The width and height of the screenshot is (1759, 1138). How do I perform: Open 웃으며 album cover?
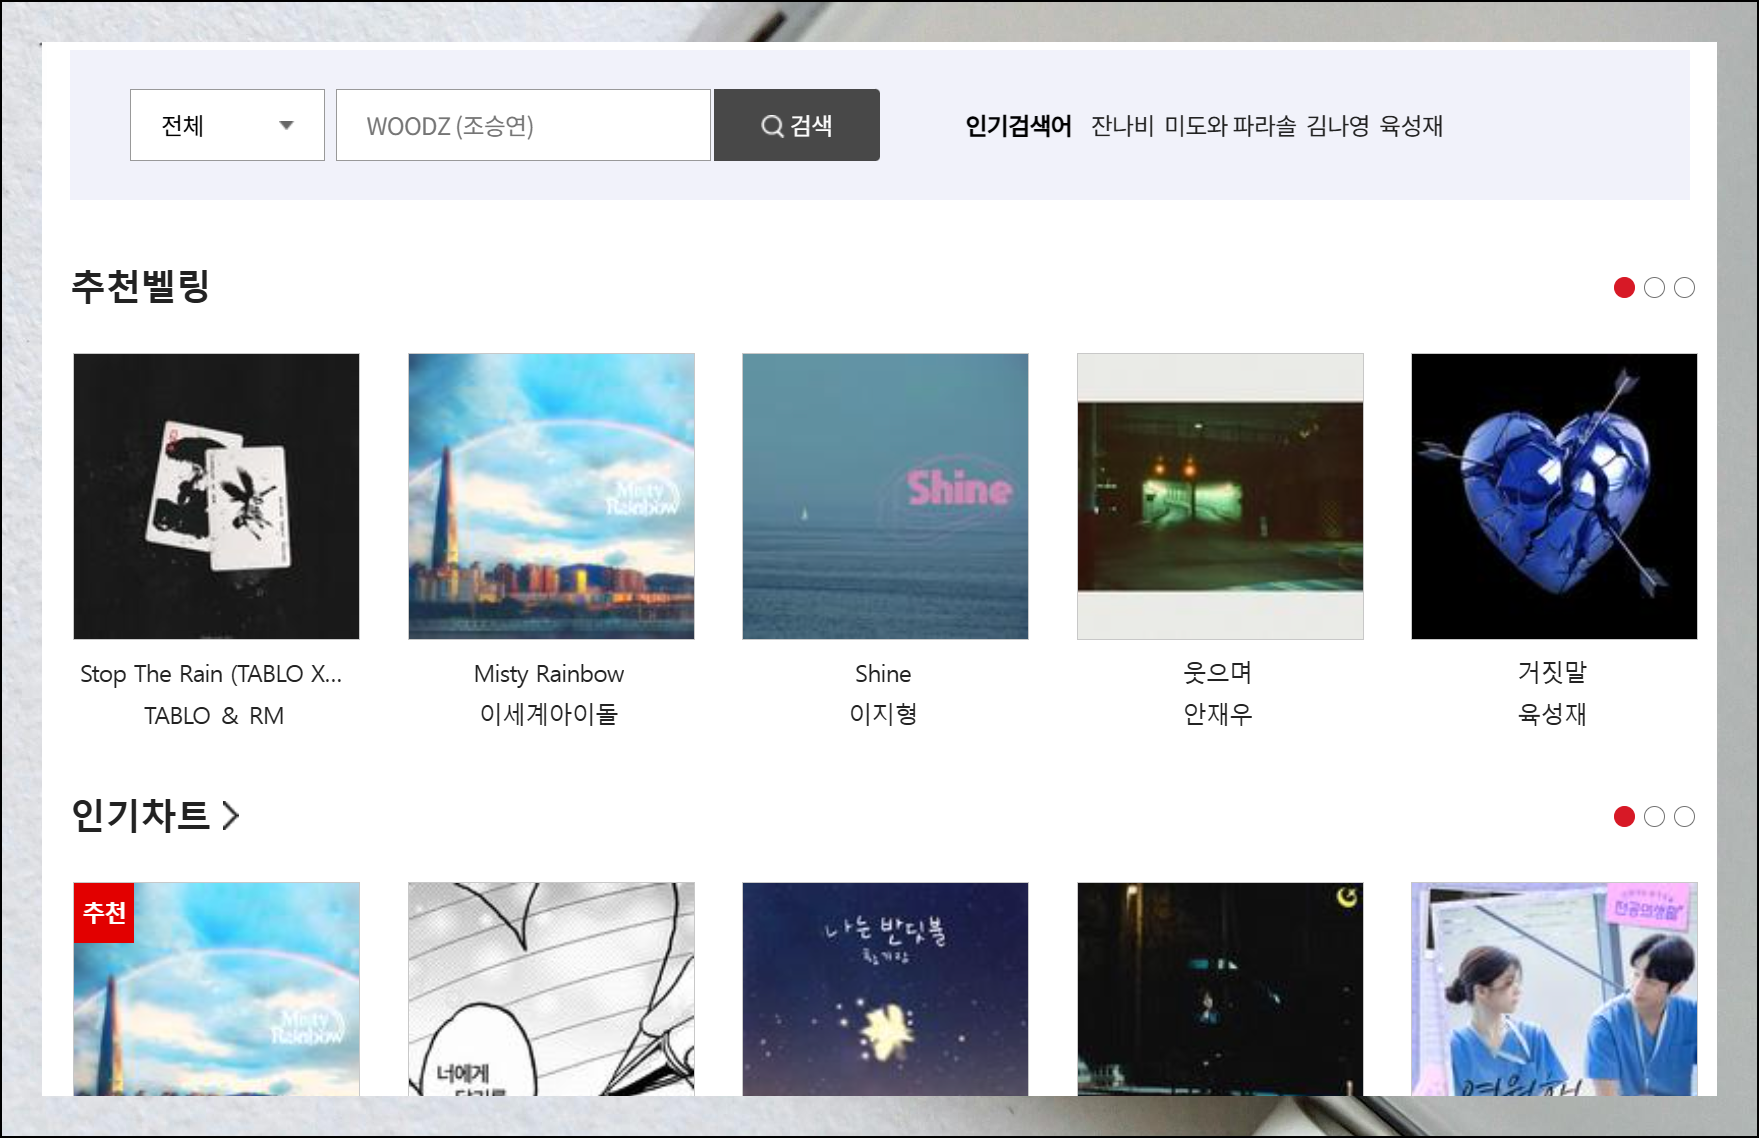[1220, 496]
